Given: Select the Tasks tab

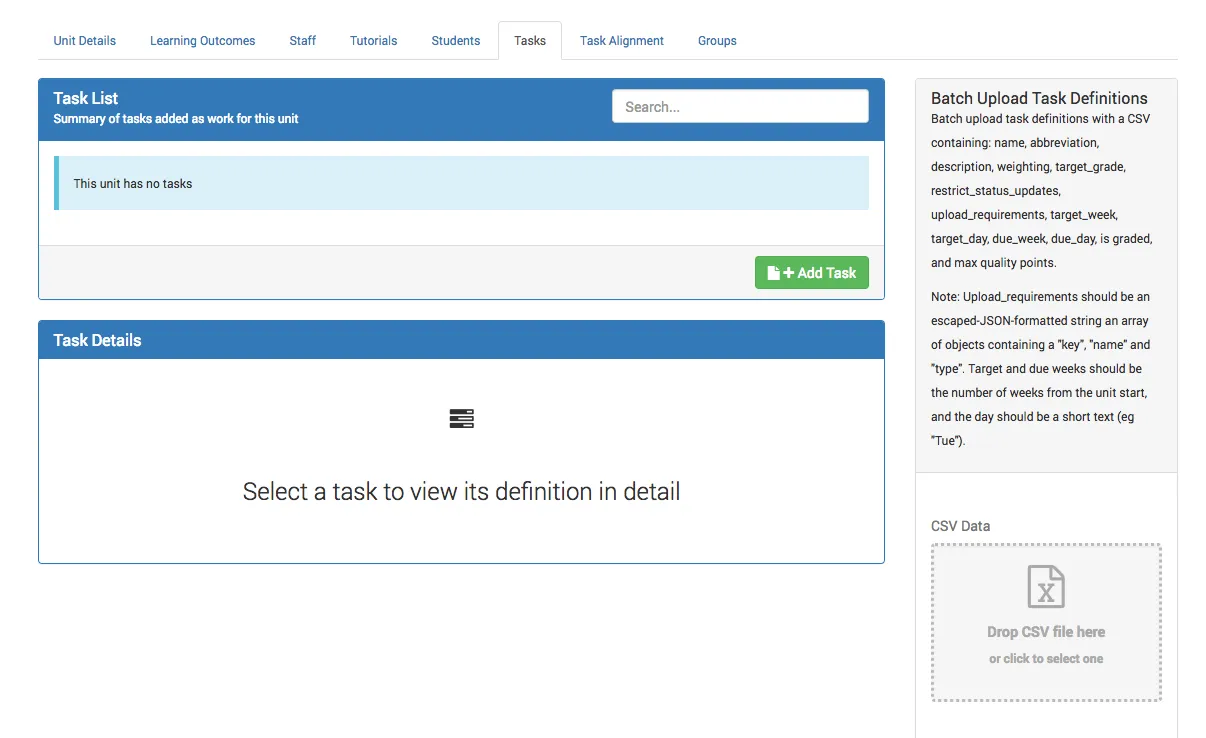Looking at the screenshot, I should coord(529,40).
